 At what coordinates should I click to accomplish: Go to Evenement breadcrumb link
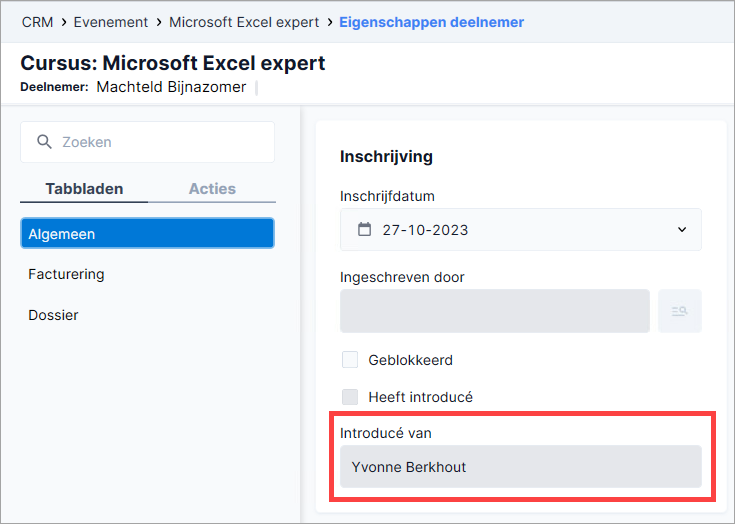(x=111, y=22)
